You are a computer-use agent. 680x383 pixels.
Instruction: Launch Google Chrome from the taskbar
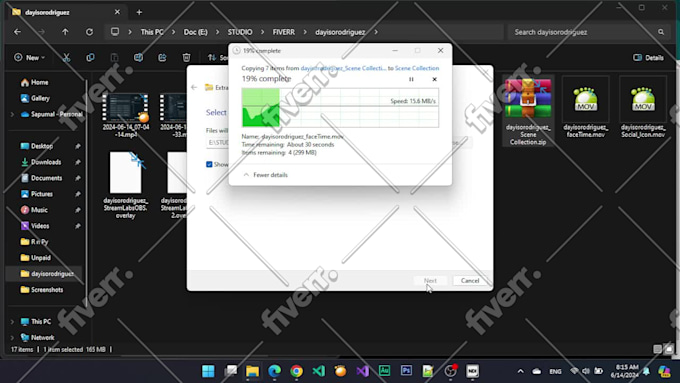tap(297, 371)
